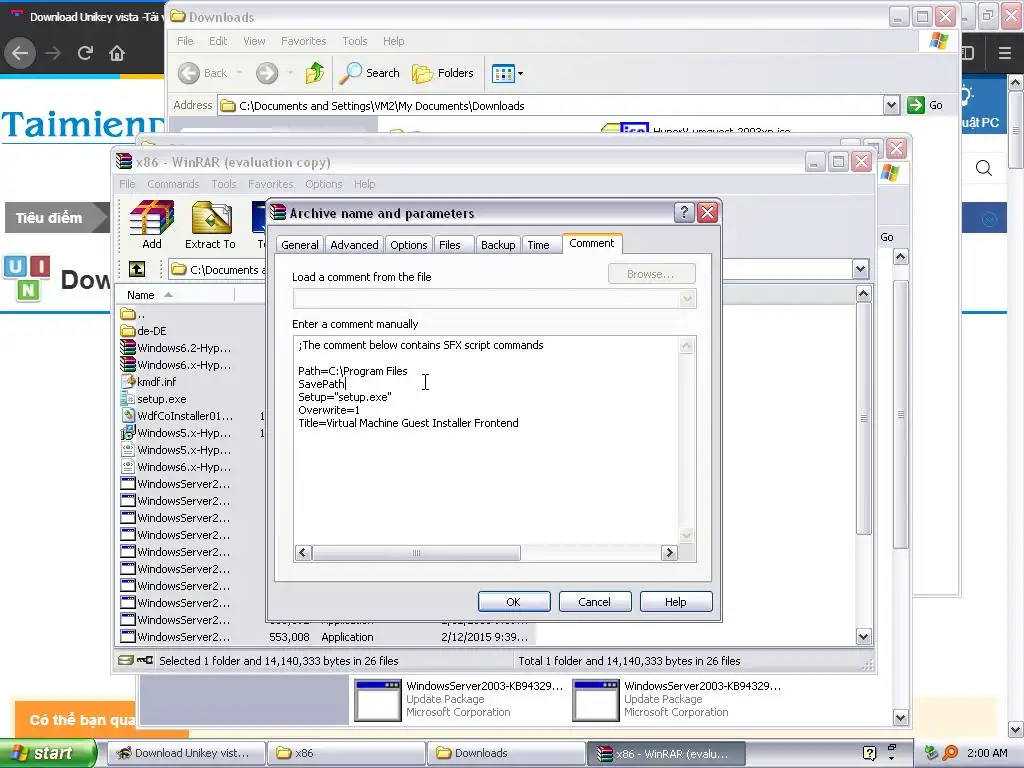Viewport: 1024px width, 768px height.
Task: Open Folders pane in Downloads window
Action: [x=443, y=73]
